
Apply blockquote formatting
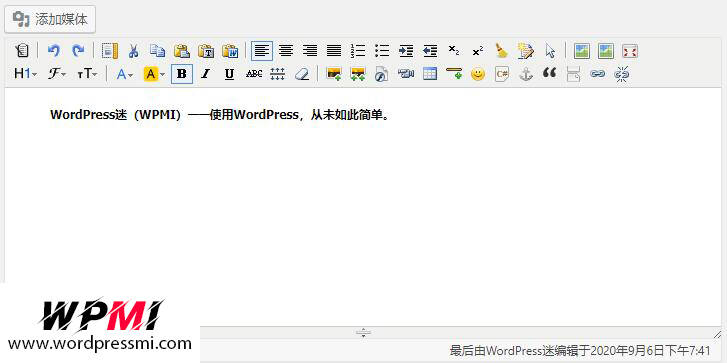point(550,74)
